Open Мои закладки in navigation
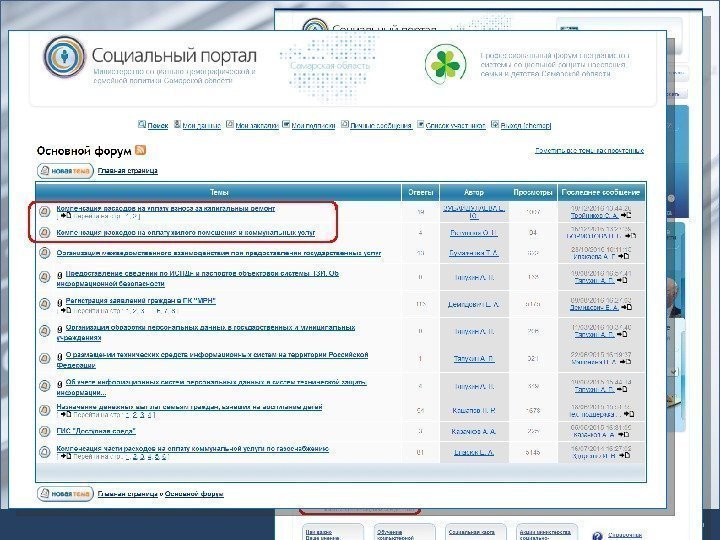This screenshot has height=540, width=720. click(x=257, y=125)
